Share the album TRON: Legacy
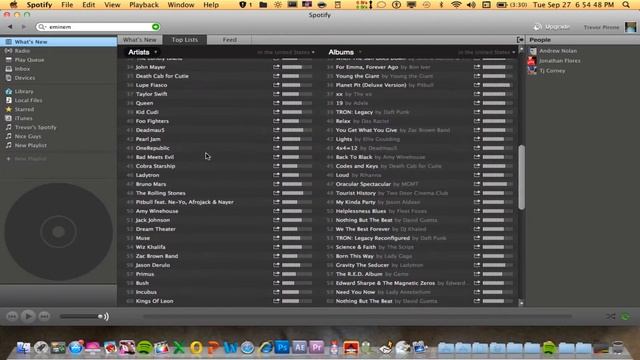 pyautogui.click(x=477, y=112)
